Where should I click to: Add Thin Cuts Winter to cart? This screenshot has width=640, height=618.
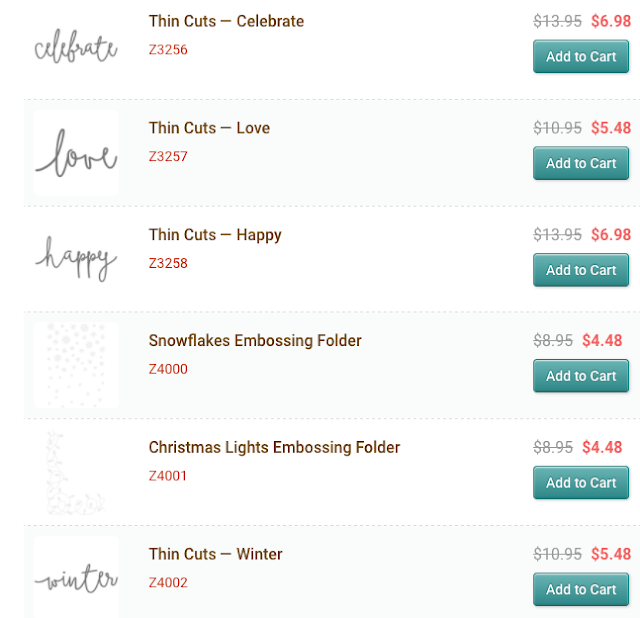point(580,590)
